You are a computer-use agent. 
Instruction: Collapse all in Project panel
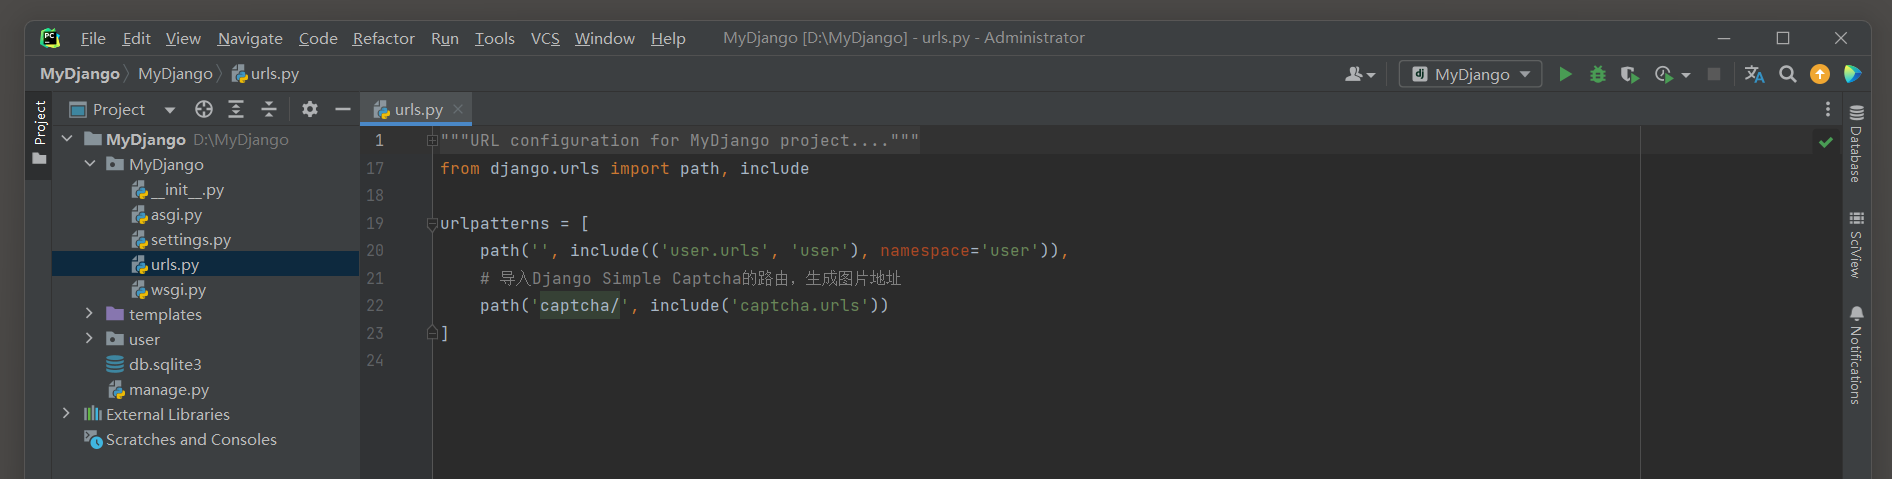point(269,109)
